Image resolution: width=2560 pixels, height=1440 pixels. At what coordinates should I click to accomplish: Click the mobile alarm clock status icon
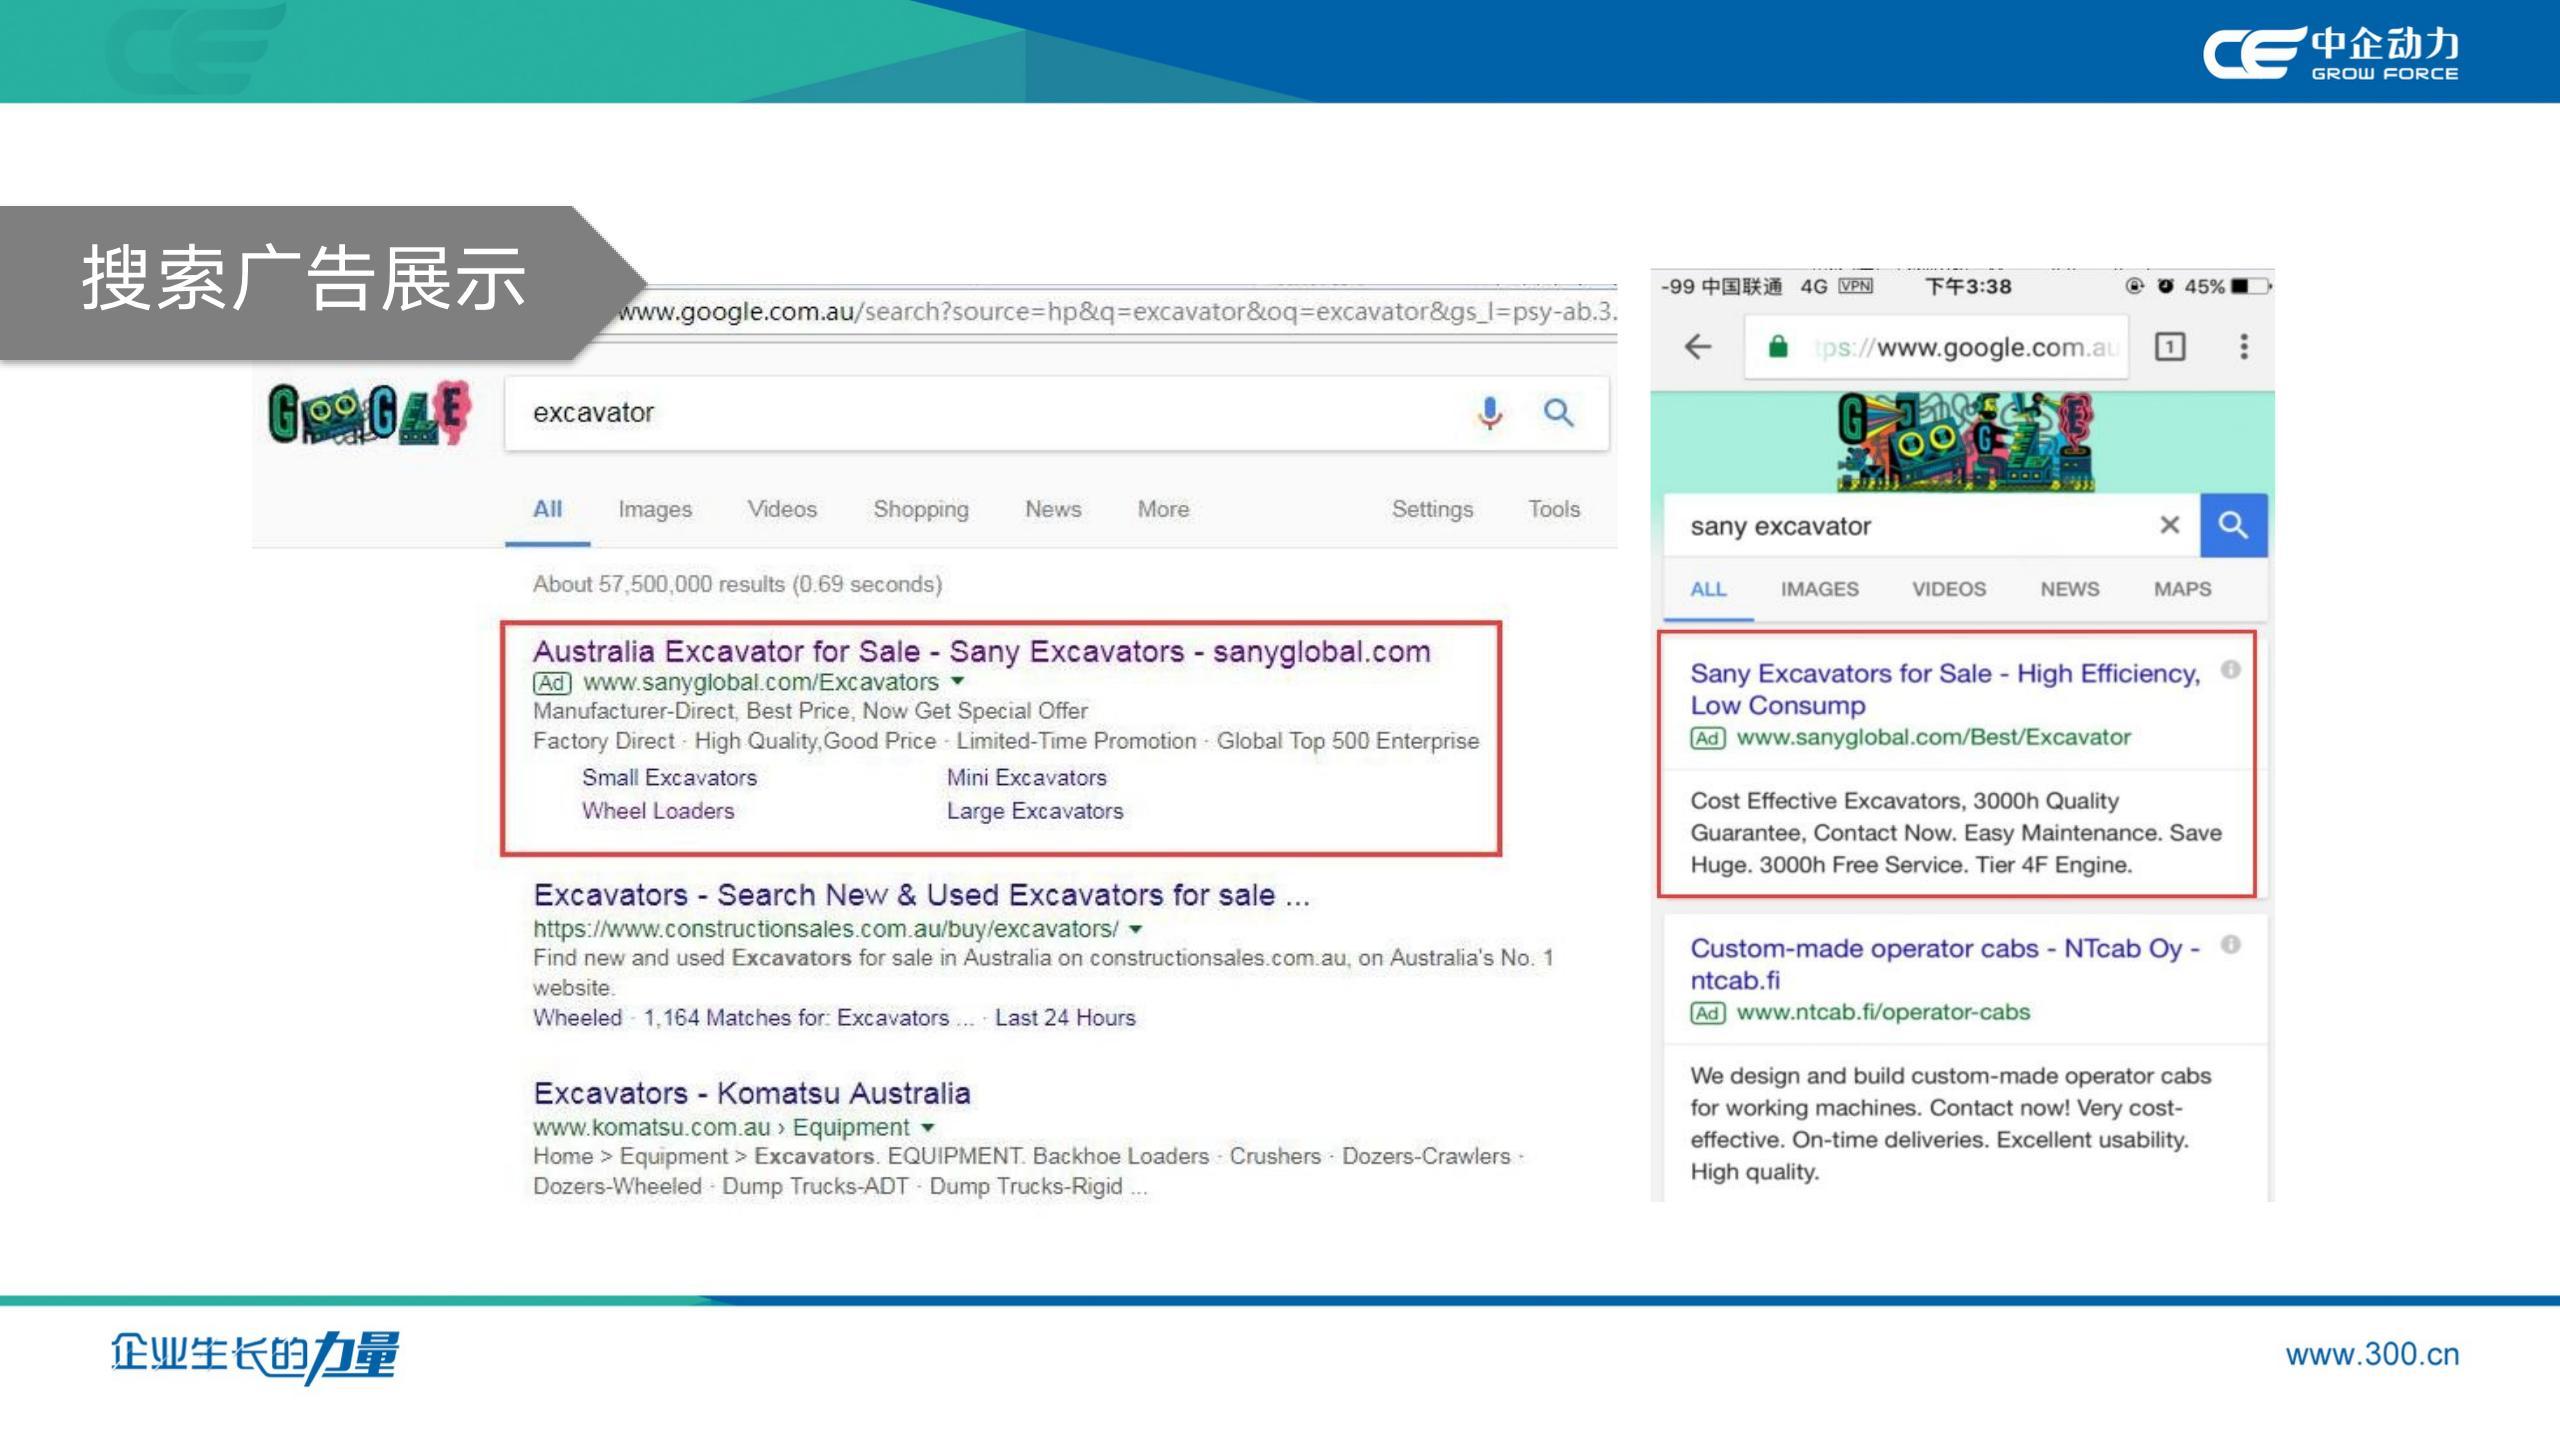[x=2166, y=286]
